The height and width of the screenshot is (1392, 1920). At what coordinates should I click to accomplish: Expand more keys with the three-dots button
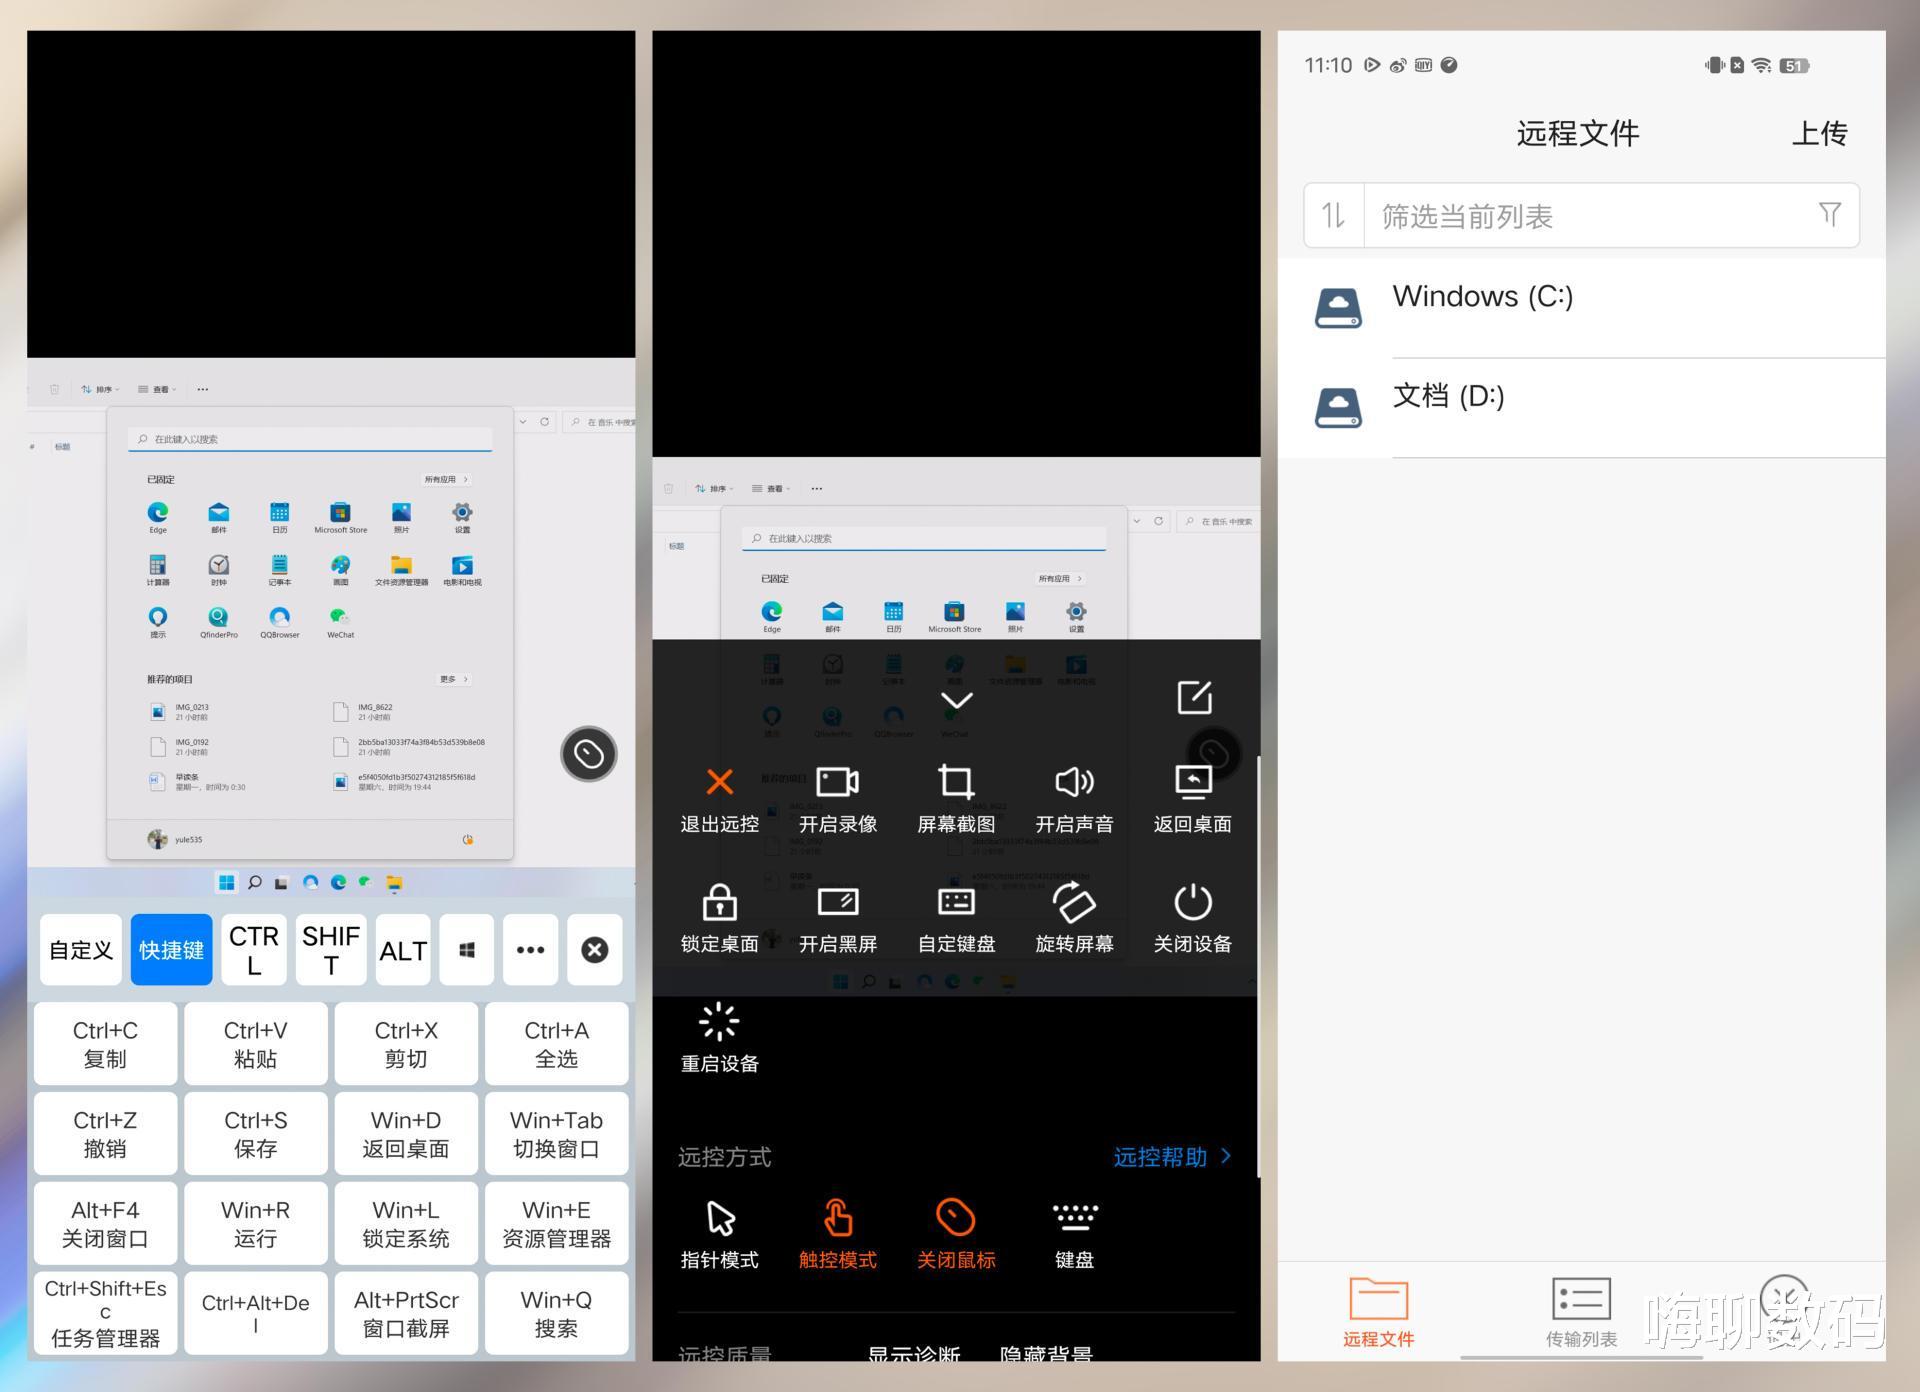coord(530,949)
